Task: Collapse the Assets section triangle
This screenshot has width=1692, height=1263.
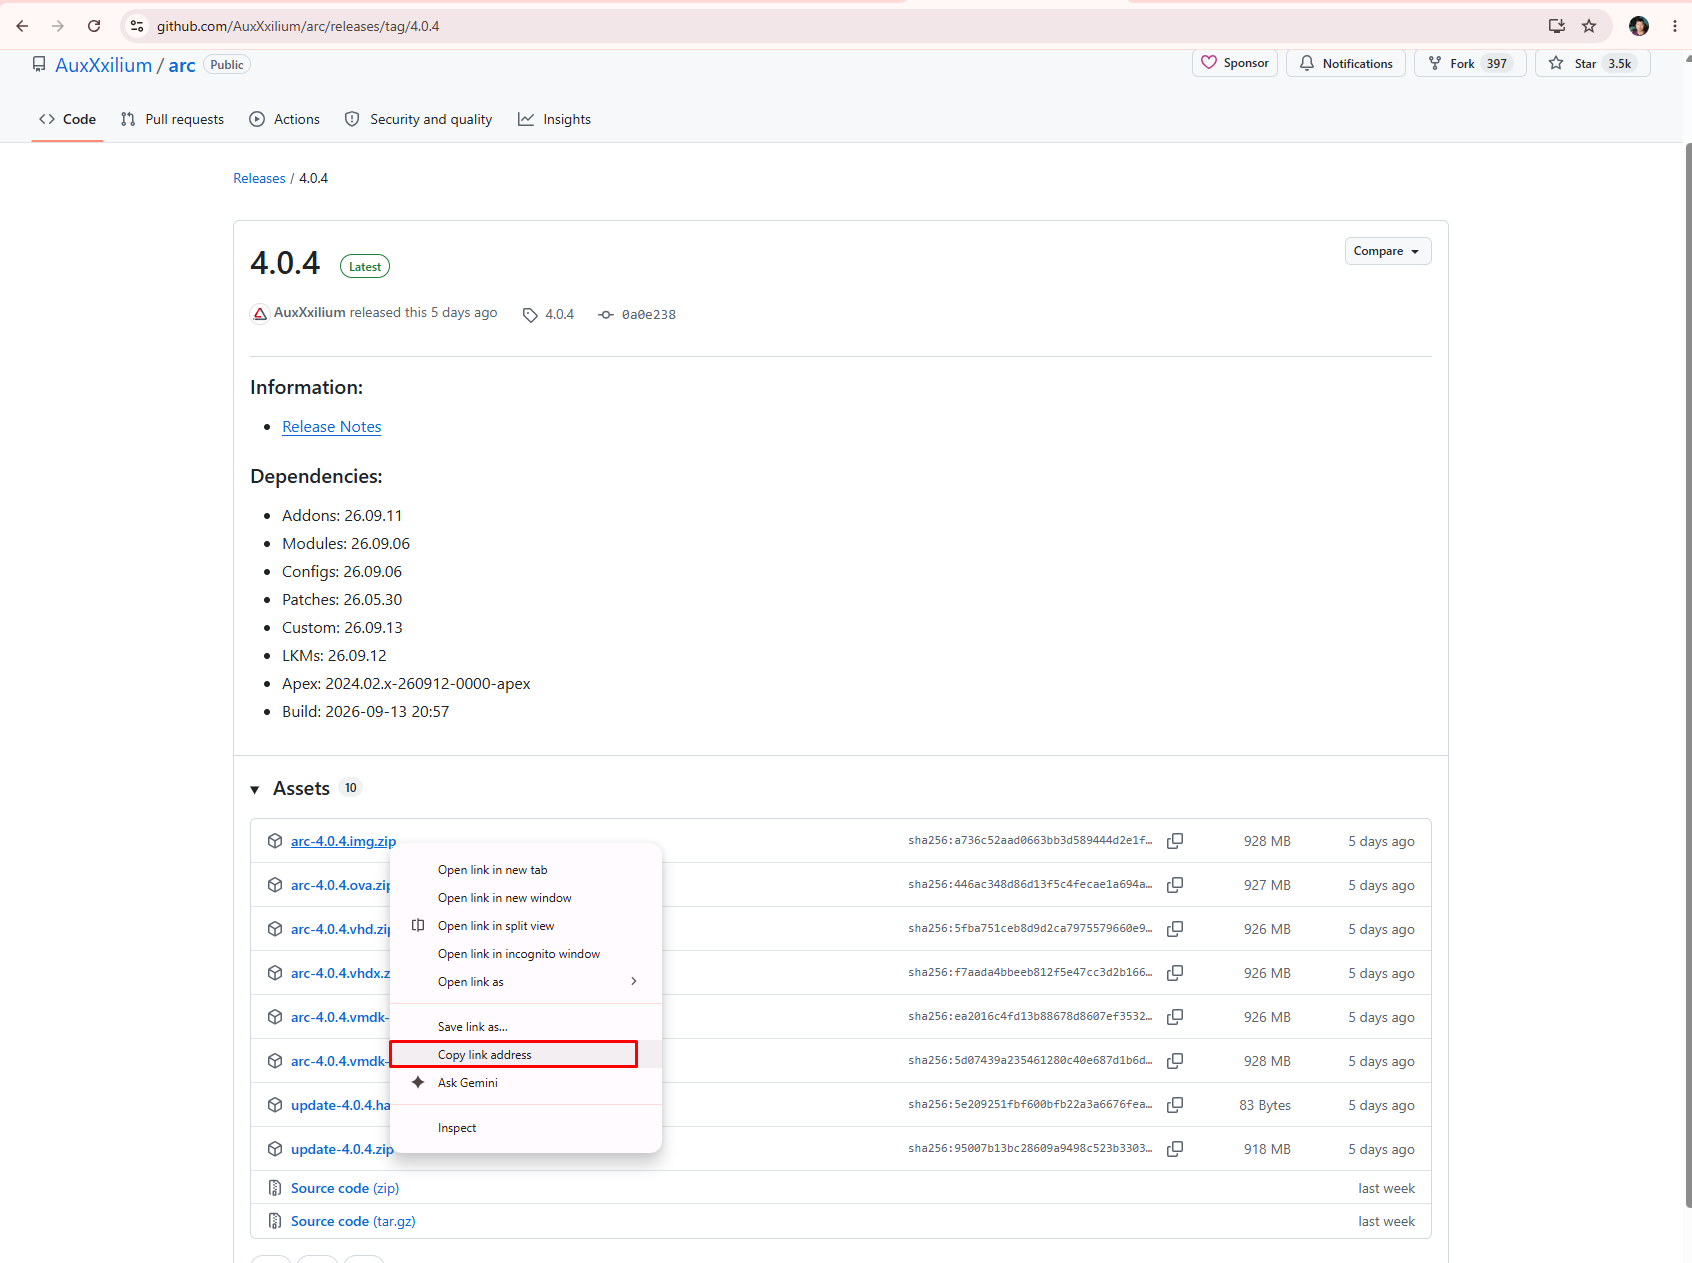Action: pyautogui.click(x=255, y=789)
